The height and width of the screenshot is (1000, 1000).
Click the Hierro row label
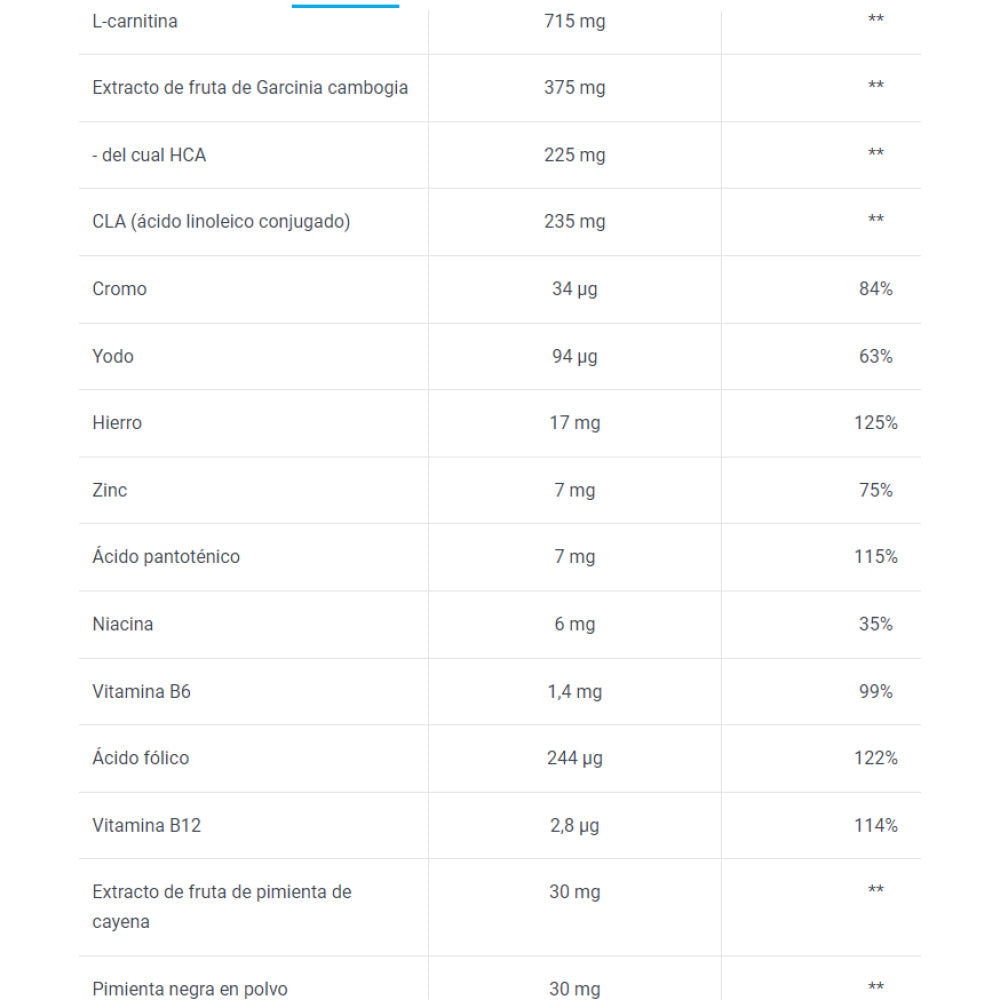pos(117,423)
